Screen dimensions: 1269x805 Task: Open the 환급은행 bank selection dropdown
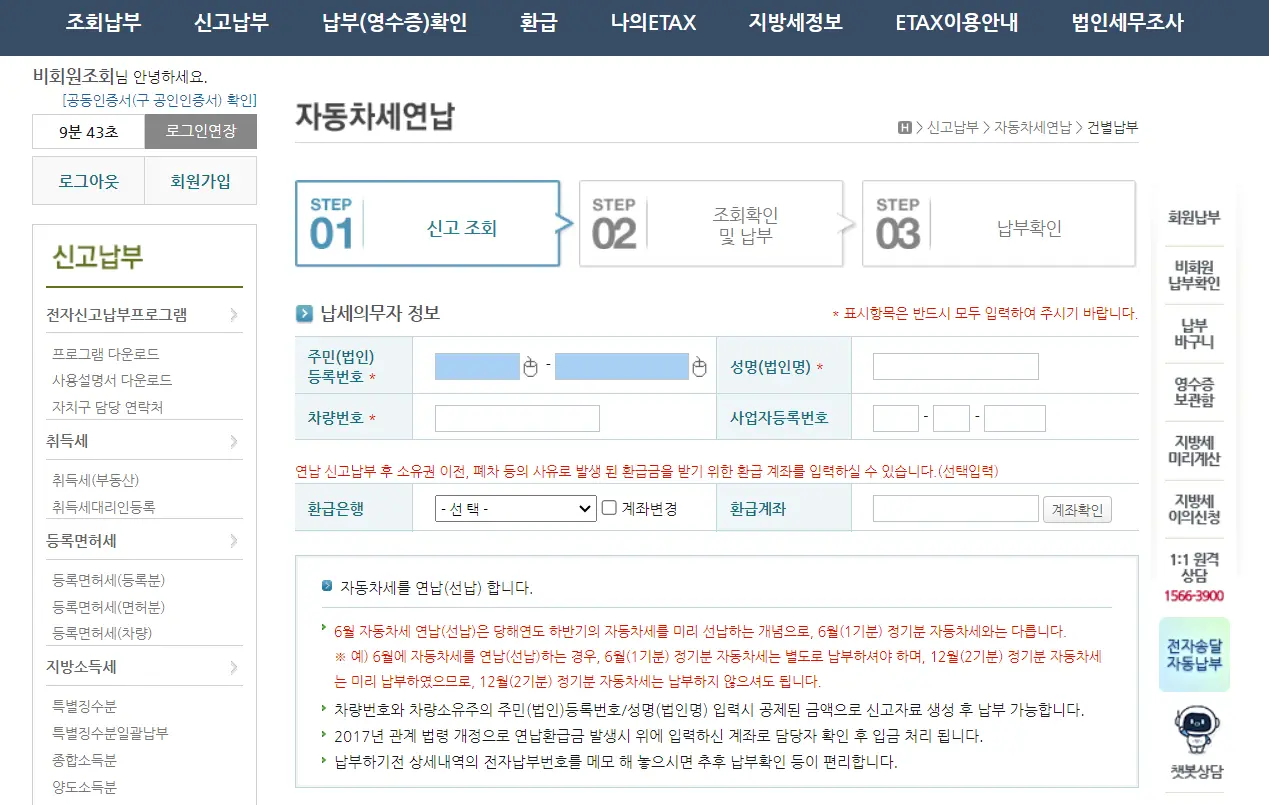(513, 508)
